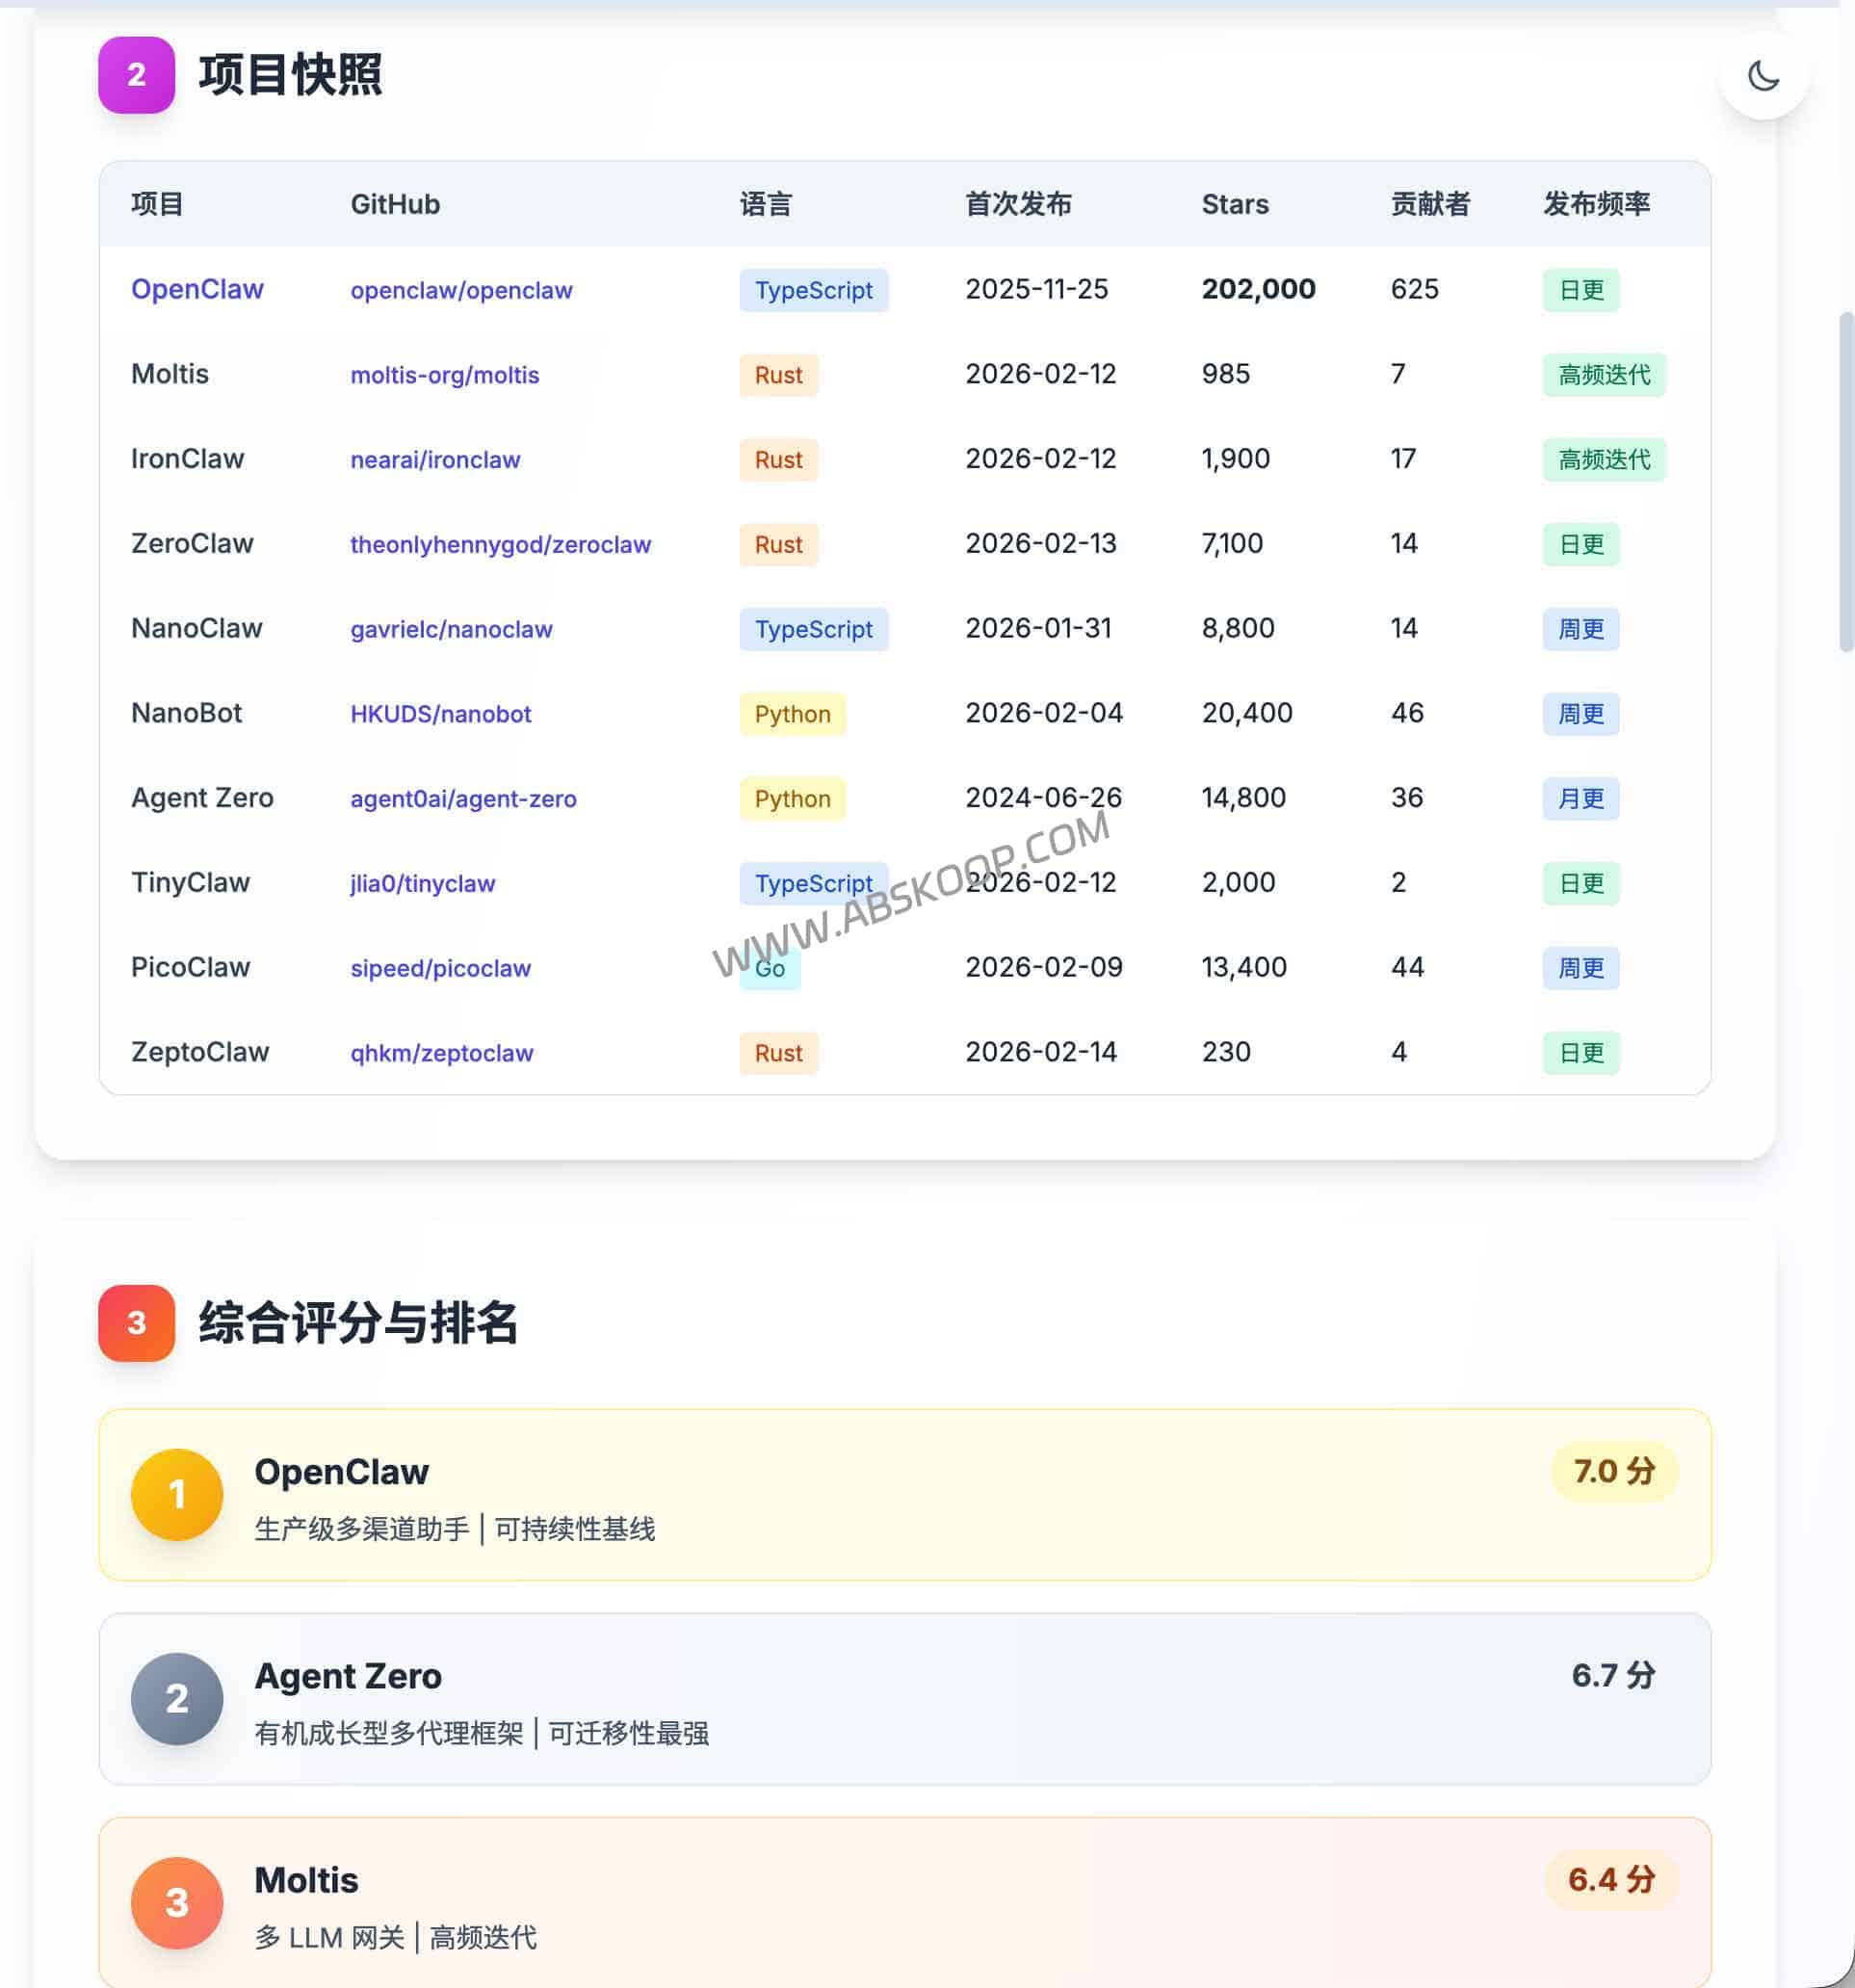Click the "2" badge beside 项目快照 heading
1855x1988 pixels.
point(136,74)
